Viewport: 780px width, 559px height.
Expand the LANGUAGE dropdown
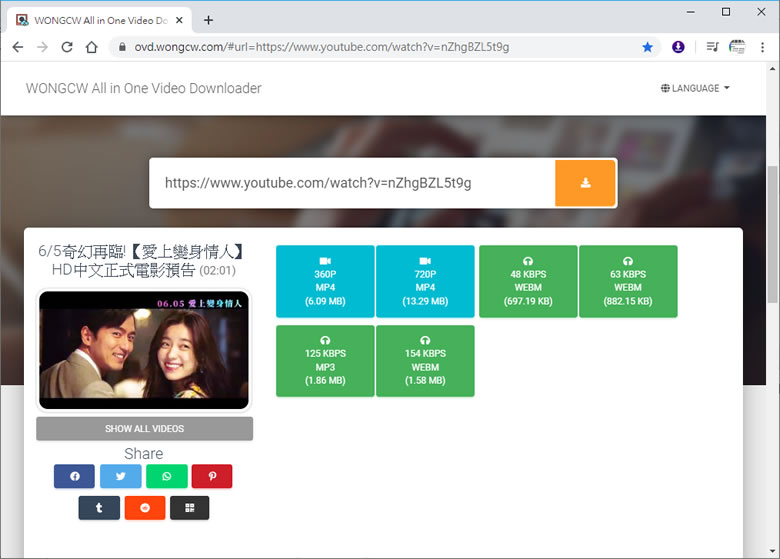tap(695, 88)
